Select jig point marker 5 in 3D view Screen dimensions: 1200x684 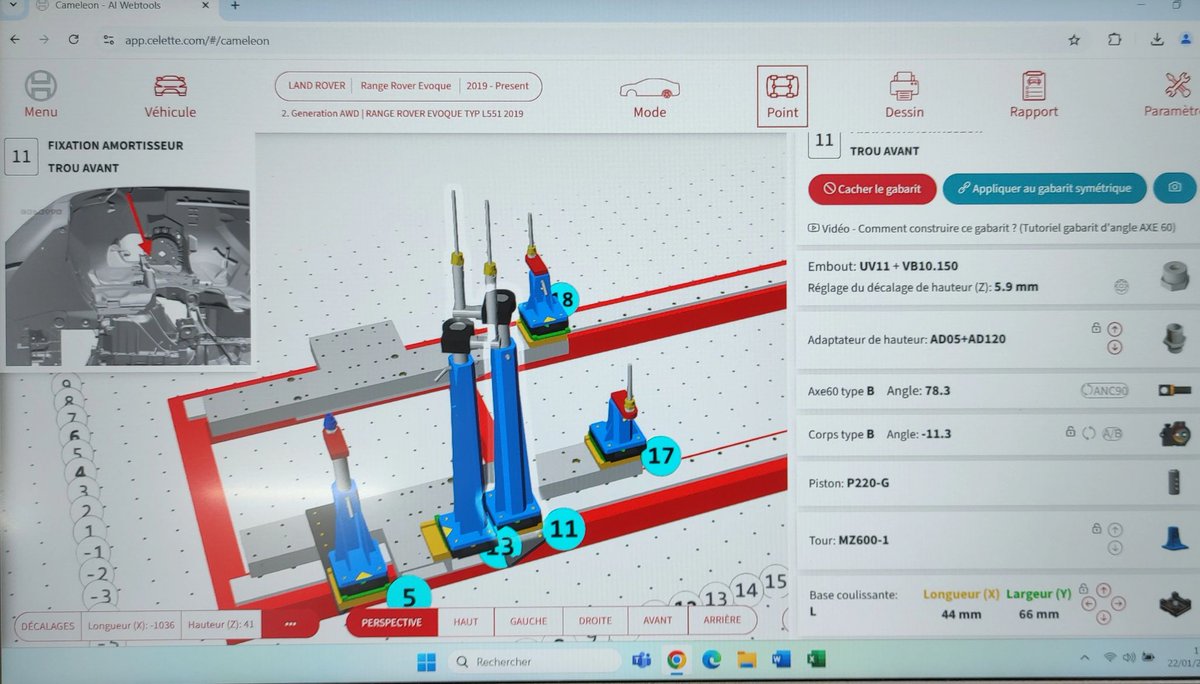coord(408,596)
